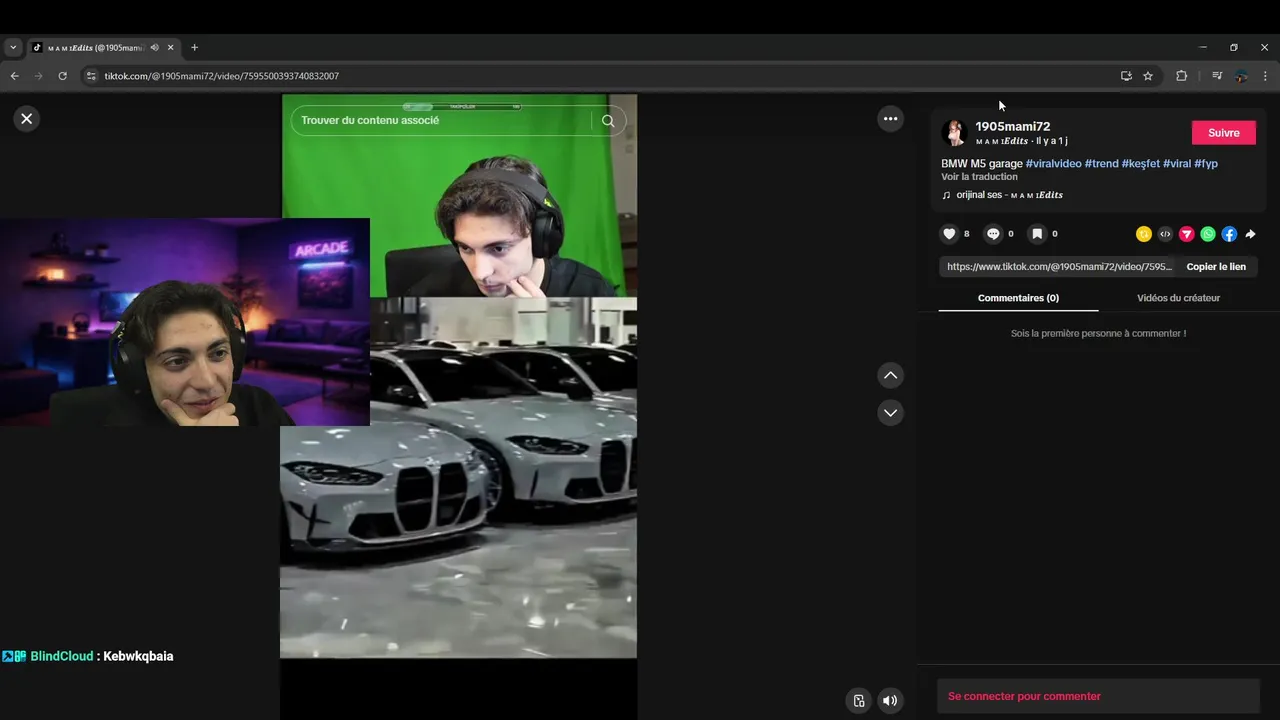Open the media controls icon in toolbar

(1217, 76)
